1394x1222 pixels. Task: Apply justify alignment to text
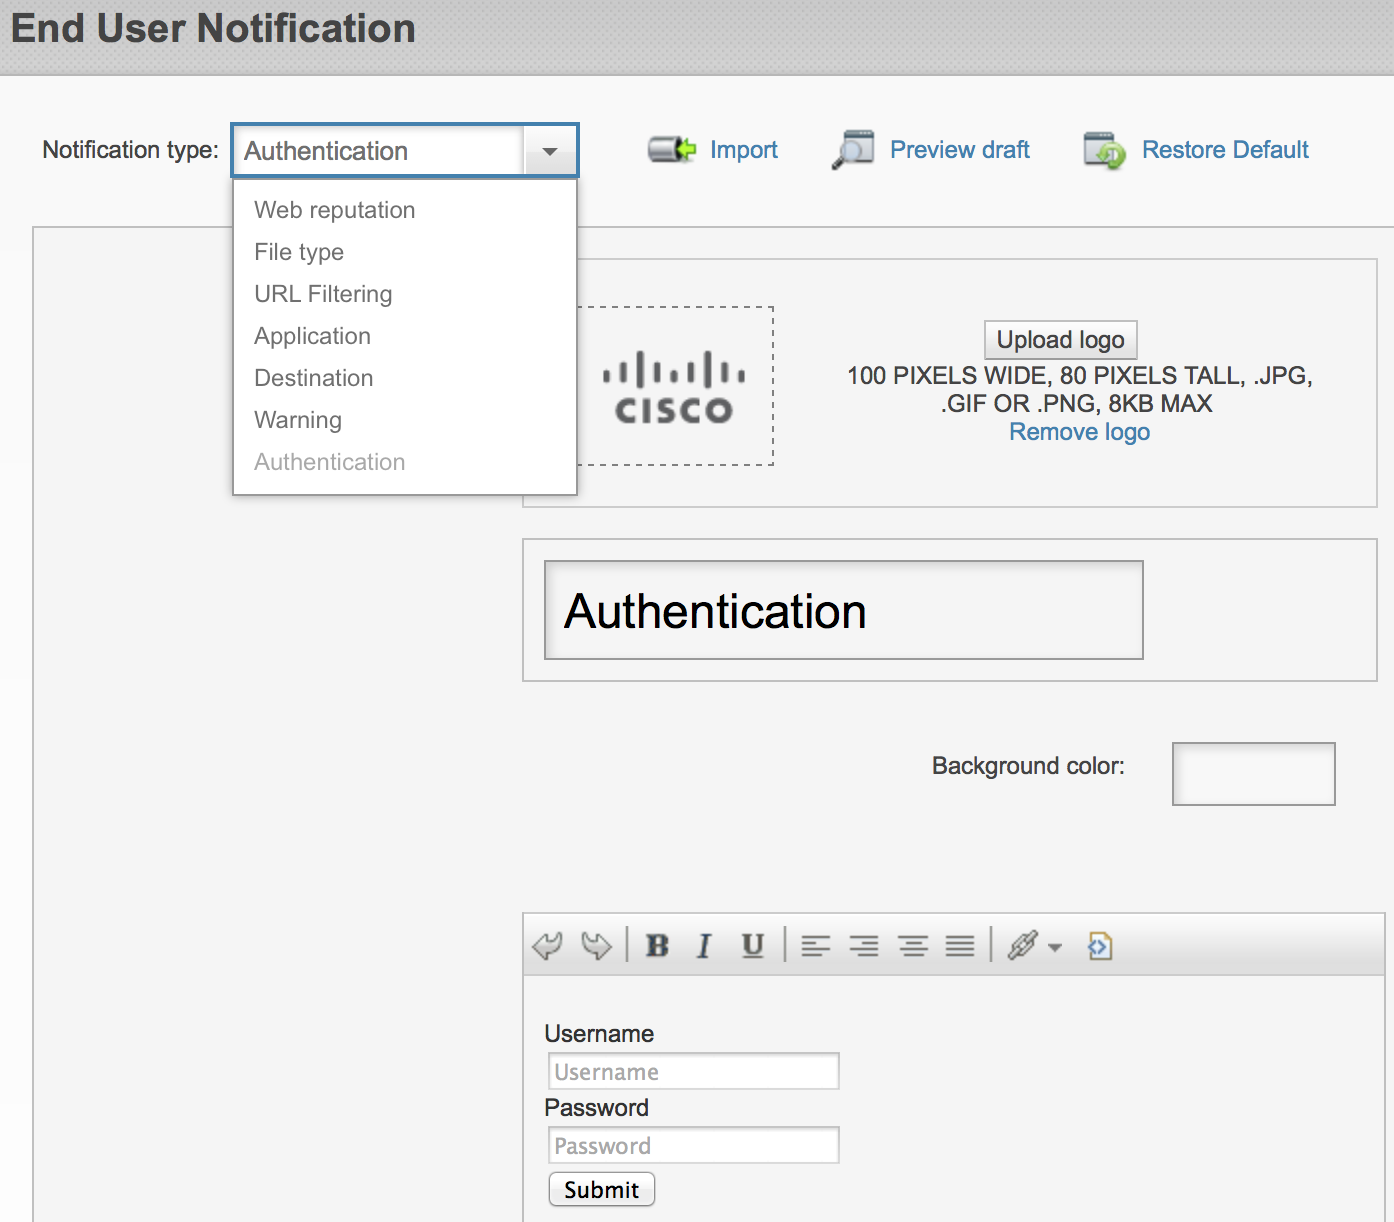pyautogui.click(x=960, y=945)
